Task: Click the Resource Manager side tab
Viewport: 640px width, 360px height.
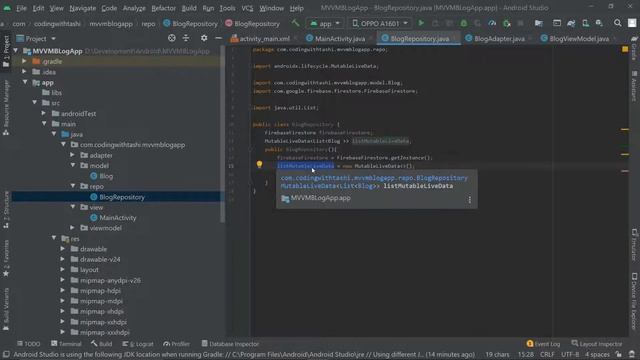Action: tap(6, 108)
